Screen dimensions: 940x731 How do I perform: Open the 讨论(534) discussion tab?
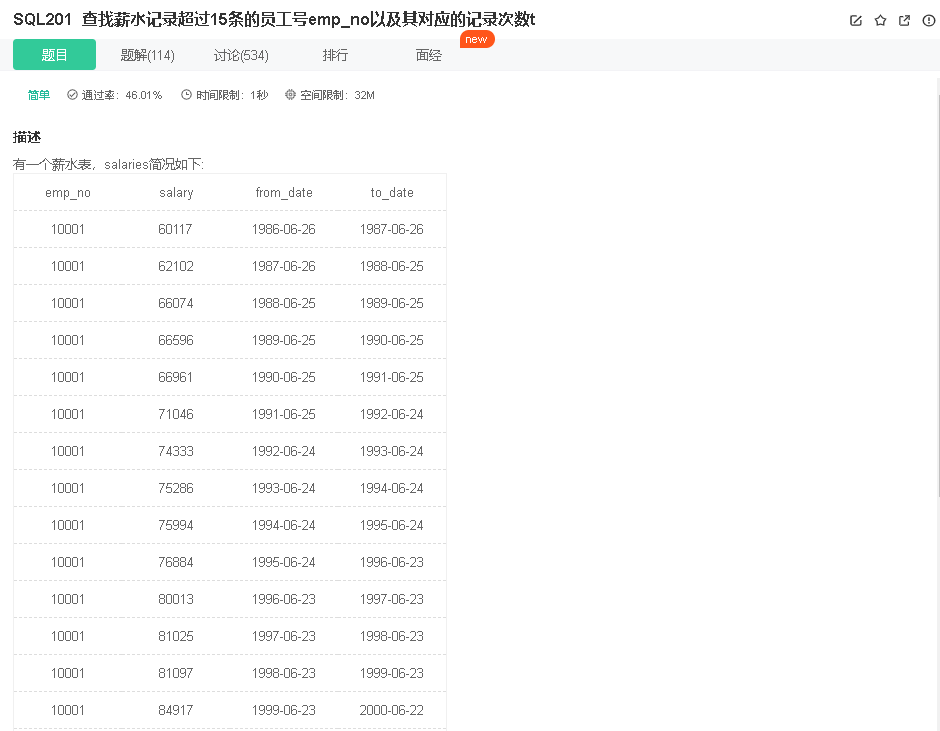(x=241, y=55)
